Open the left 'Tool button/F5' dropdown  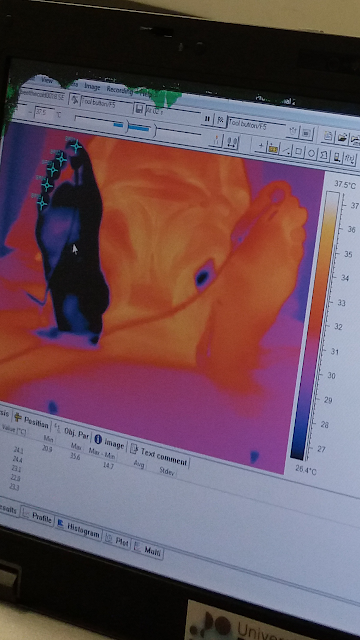coord(107,104)
